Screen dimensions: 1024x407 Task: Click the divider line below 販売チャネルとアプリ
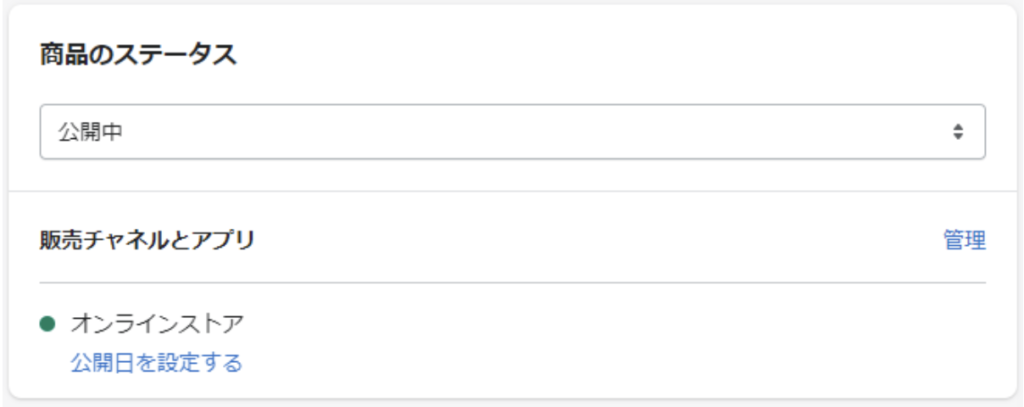coord(512,283)
